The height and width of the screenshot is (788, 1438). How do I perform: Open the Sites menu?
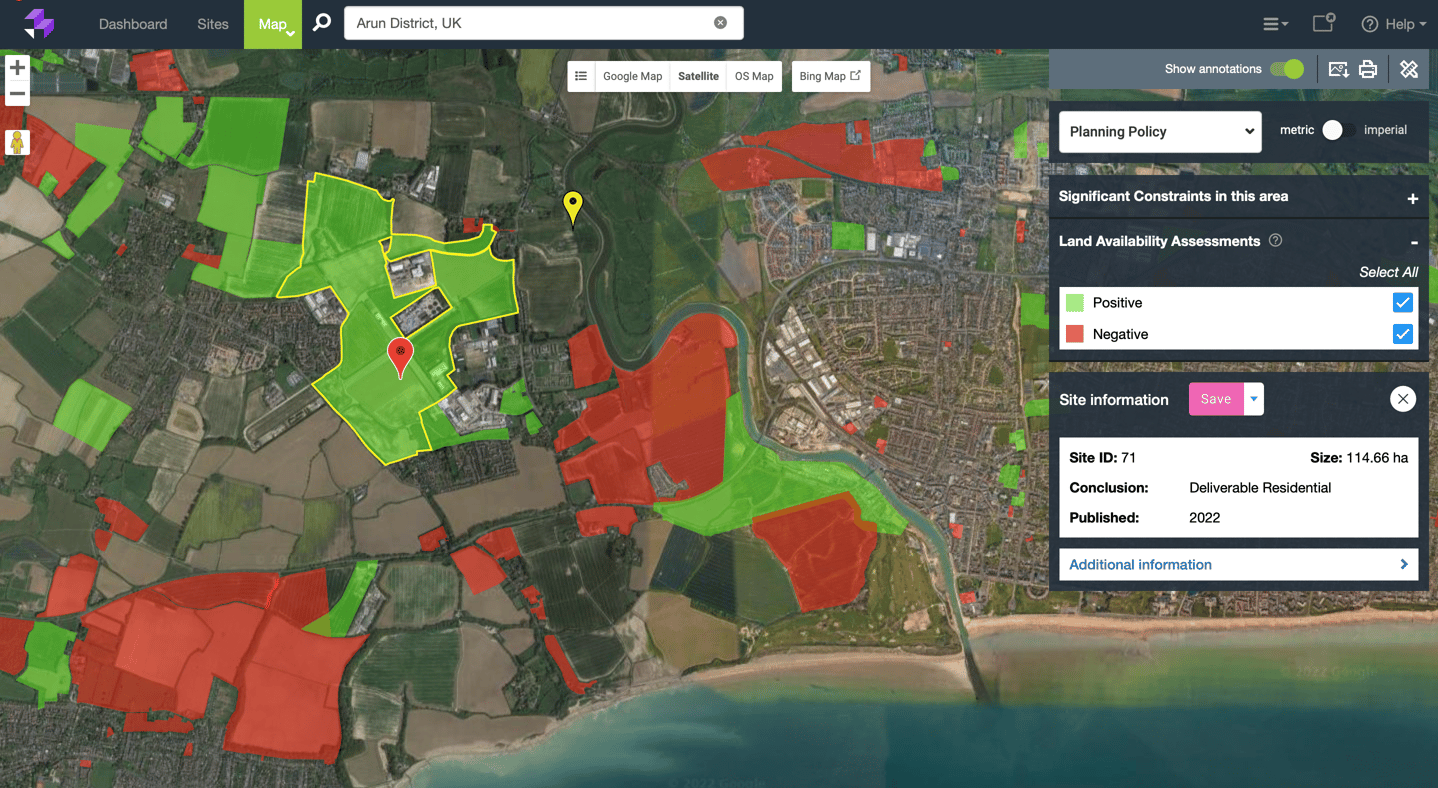coord(212,23)
